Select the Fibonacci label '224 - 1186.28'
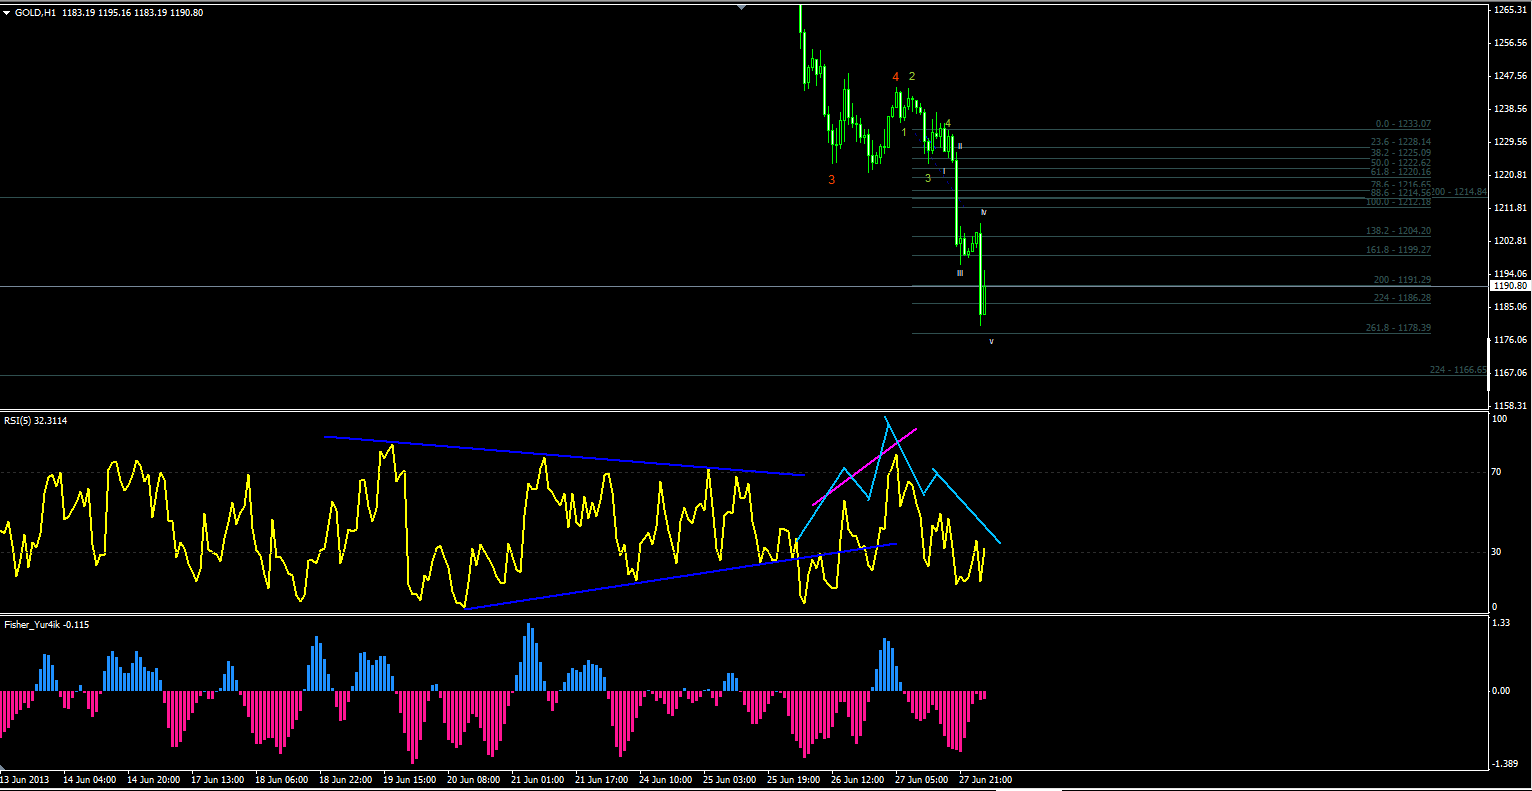The width and height of the screenshot is (1532, 791). [1403, 298]
